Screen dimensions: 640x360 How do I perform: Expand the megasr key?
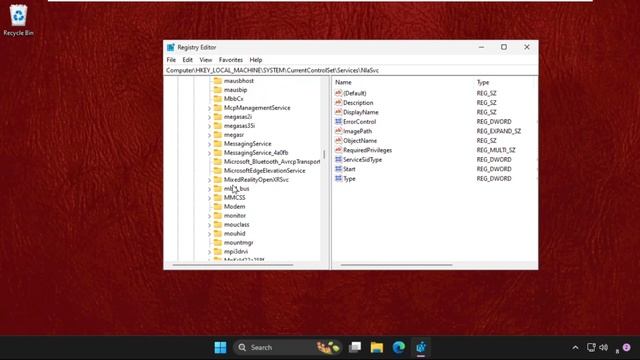coord(209,135)
